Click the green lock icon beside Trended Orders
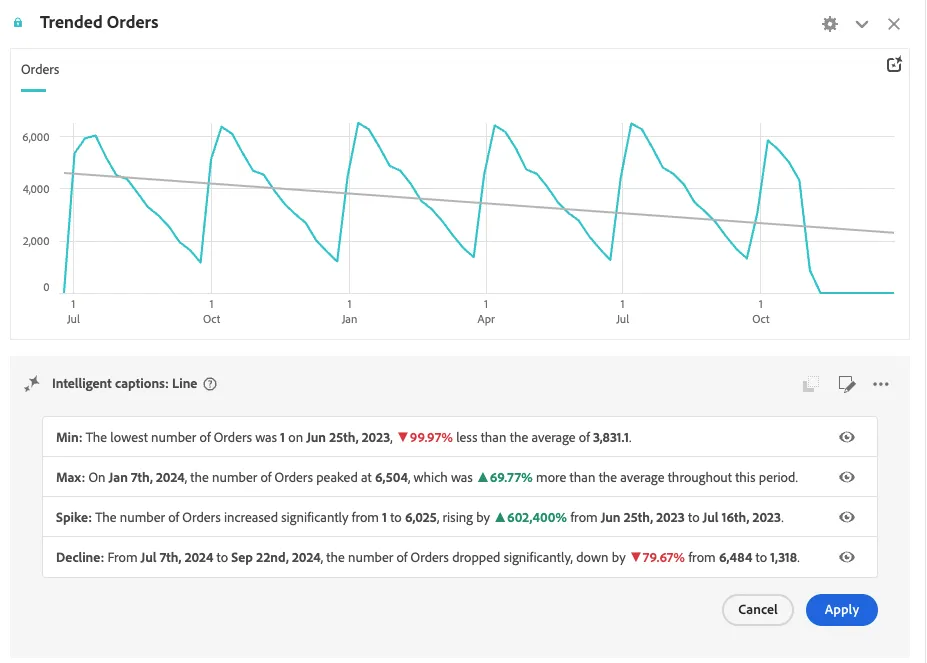The width and height of the screenshot is (927, 663). [x=18, y=22]
